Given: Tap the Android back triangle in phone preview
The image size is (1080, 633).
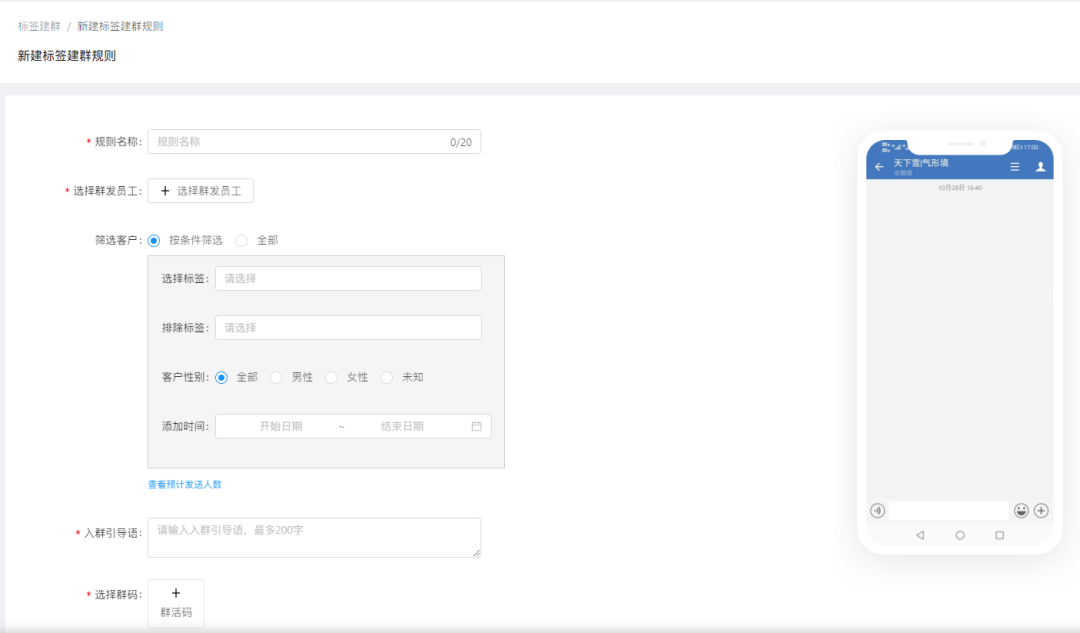Looking at the screenshot, I should 920,535.
